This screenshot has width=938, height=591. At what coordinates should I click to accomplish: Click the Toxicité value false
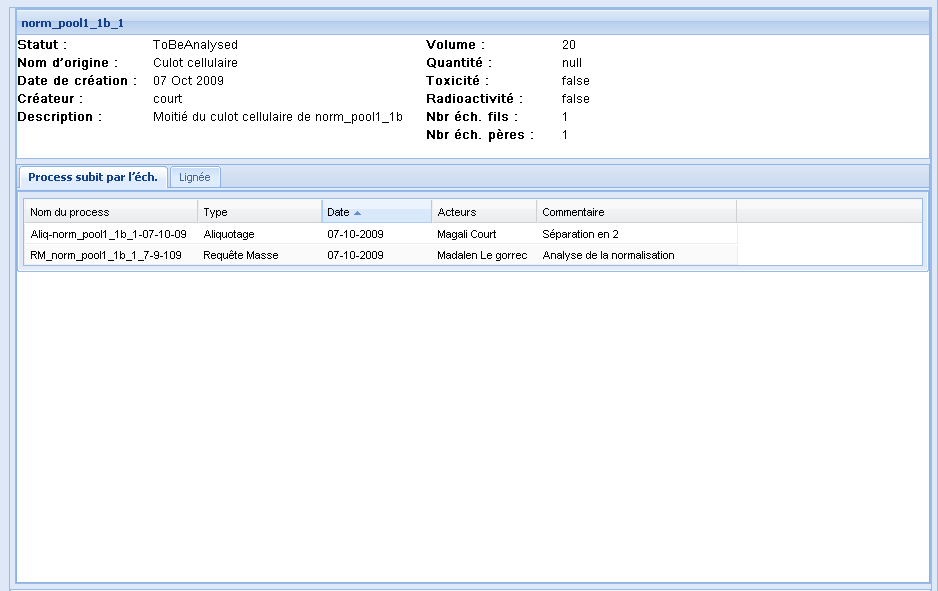click(x=575, y=80)
